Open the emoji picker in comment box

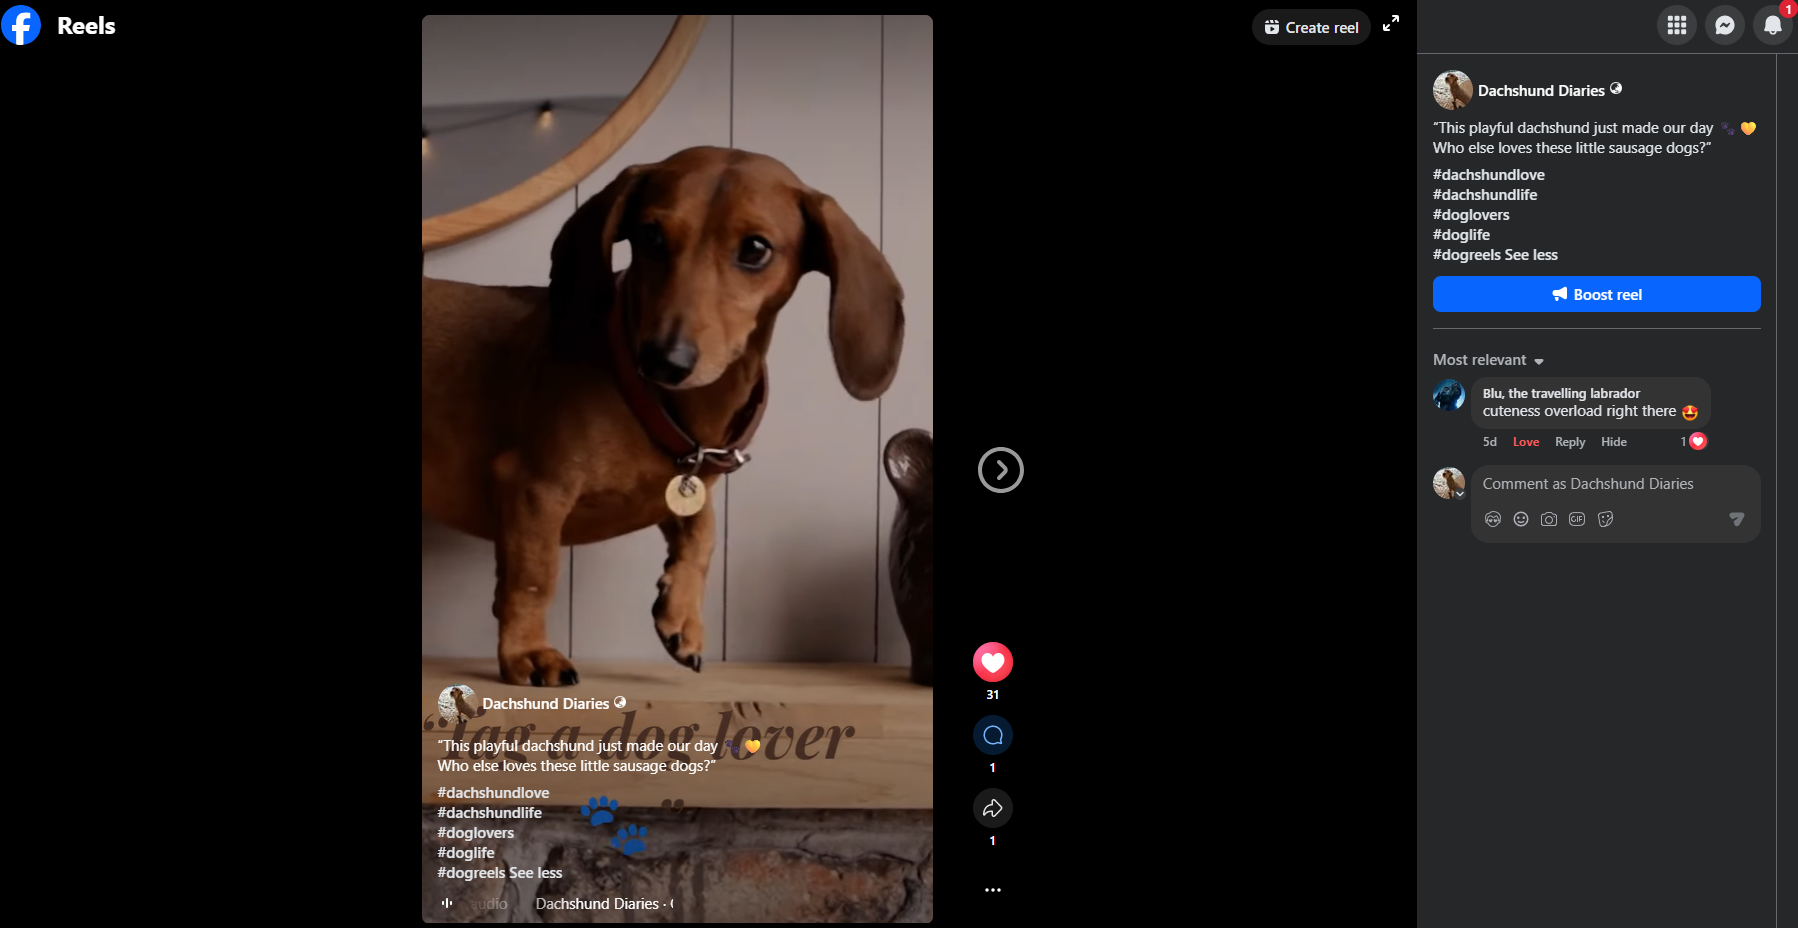pyautogui.click(x=1521, y=519)
